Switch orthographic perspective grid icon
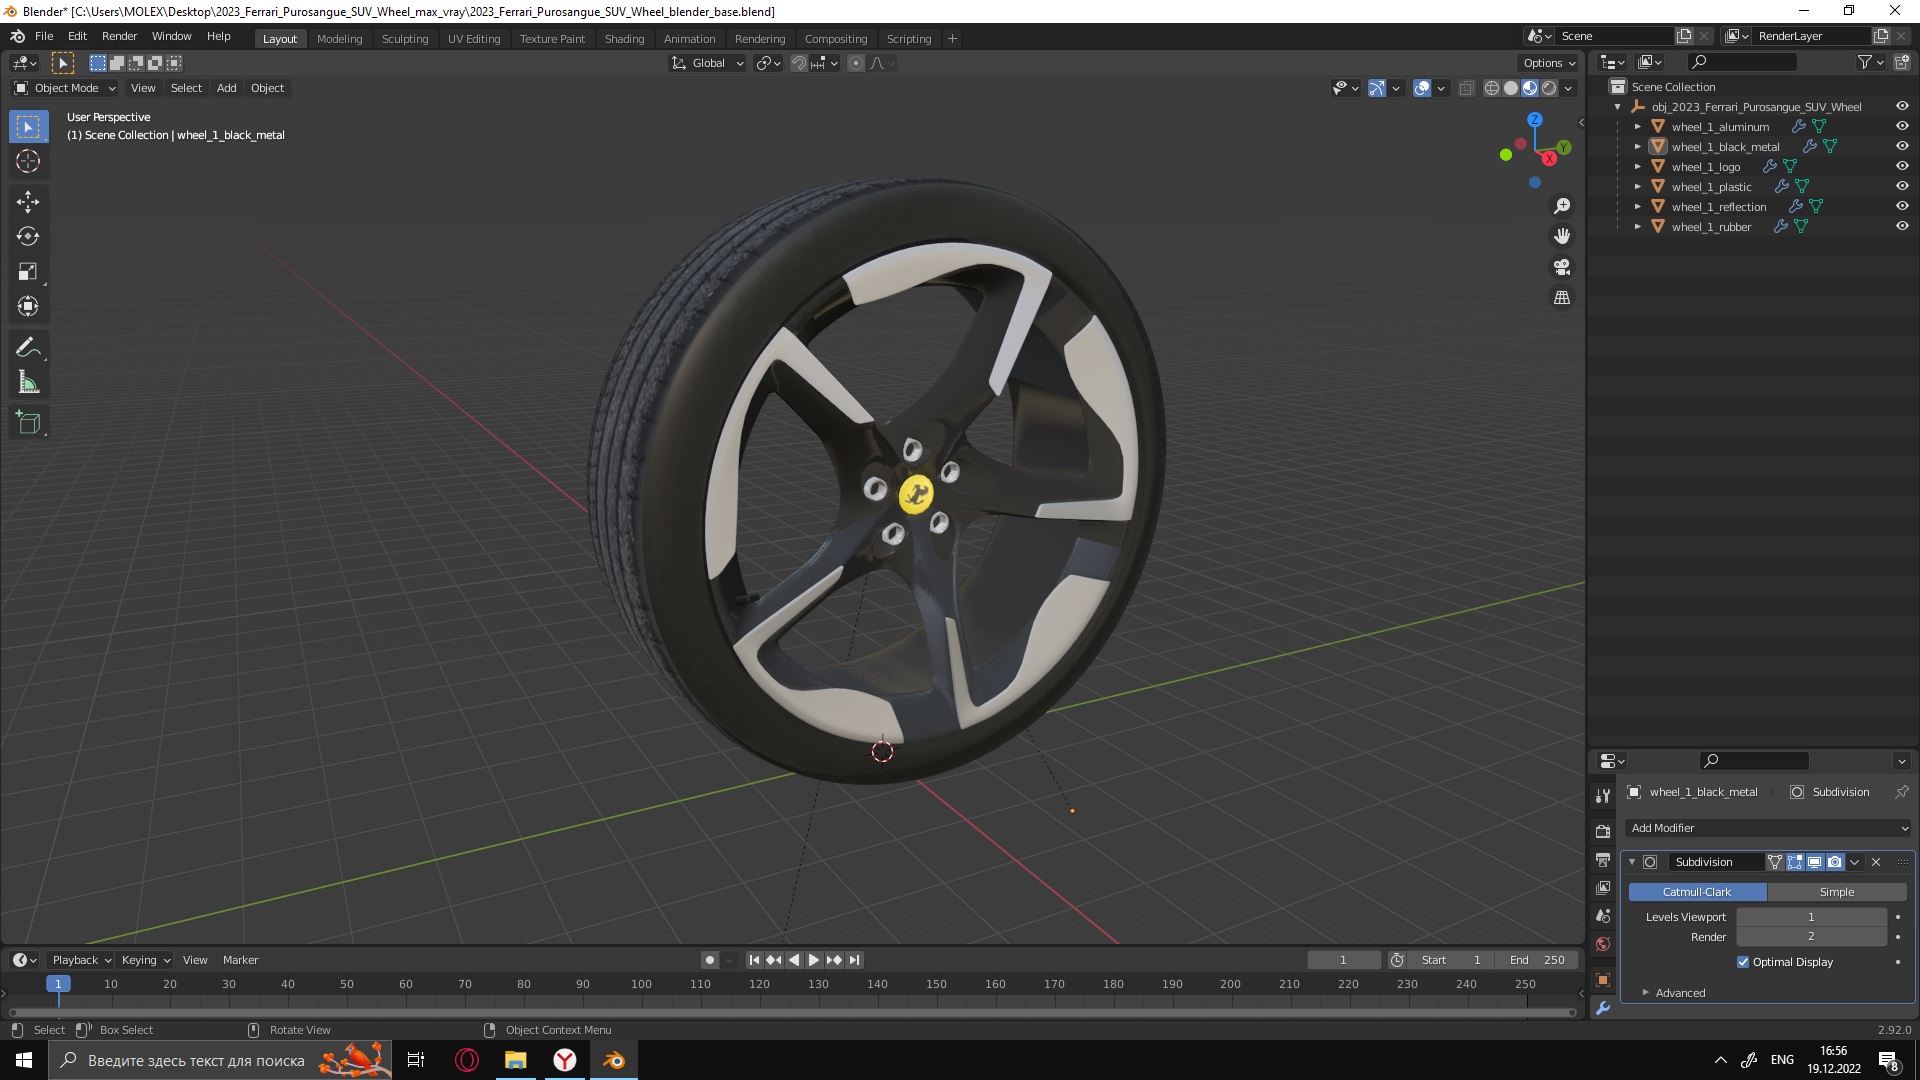Screen dimensions: 1920x1080 (x=1562, y=298)
